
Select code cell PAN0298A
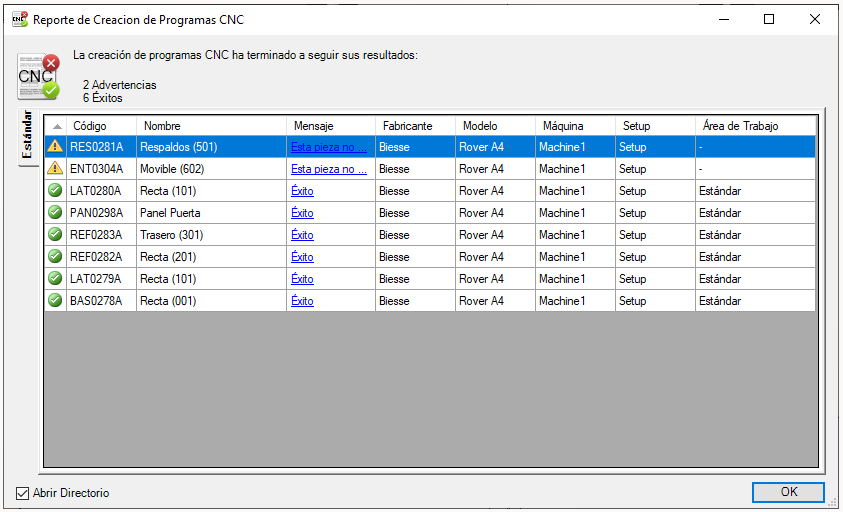[102, 213]
